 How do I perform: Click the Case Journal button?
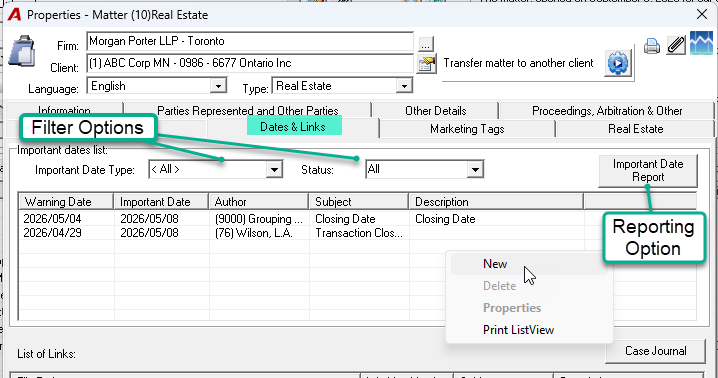tap(655, 351)
